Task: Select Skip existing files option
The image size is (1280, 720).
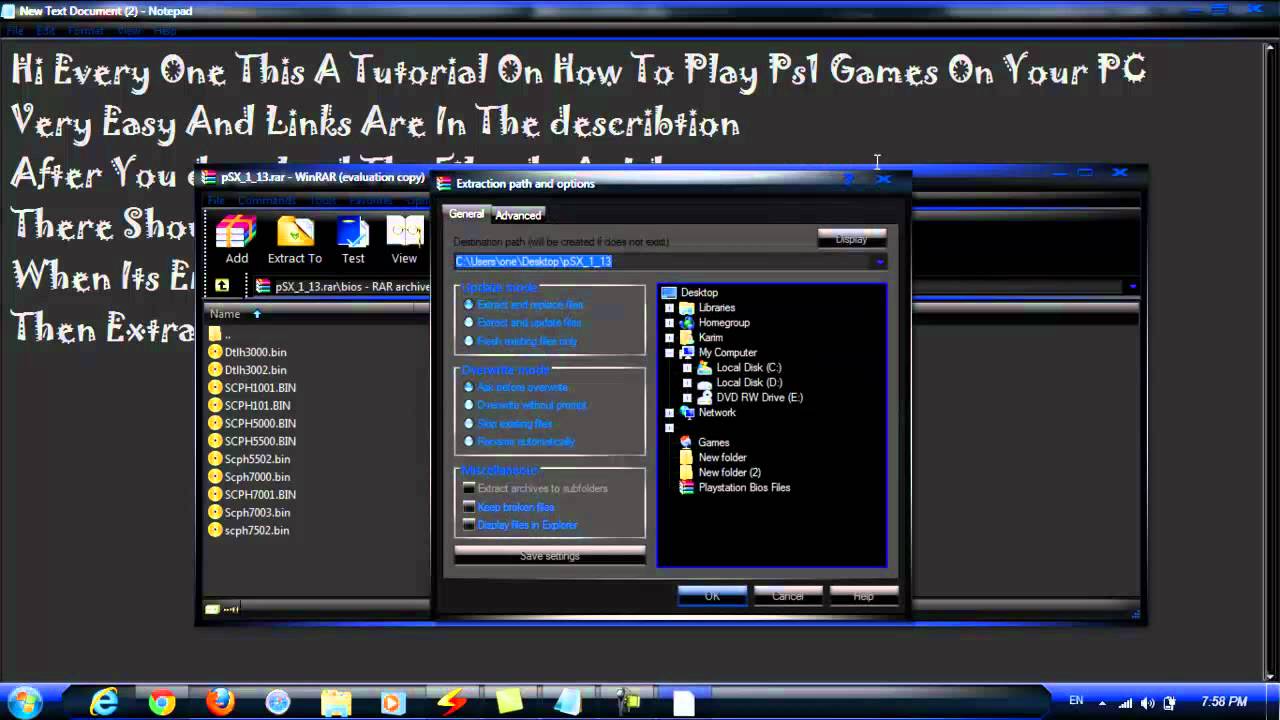Action: click(508, 423)
